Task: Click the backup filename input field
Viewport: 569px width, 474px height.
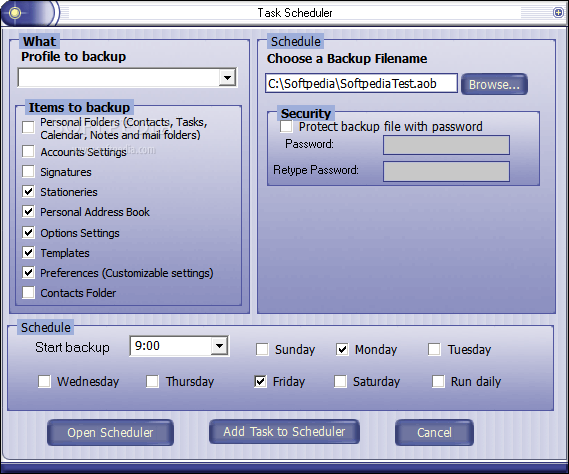Action: (361, 83)
